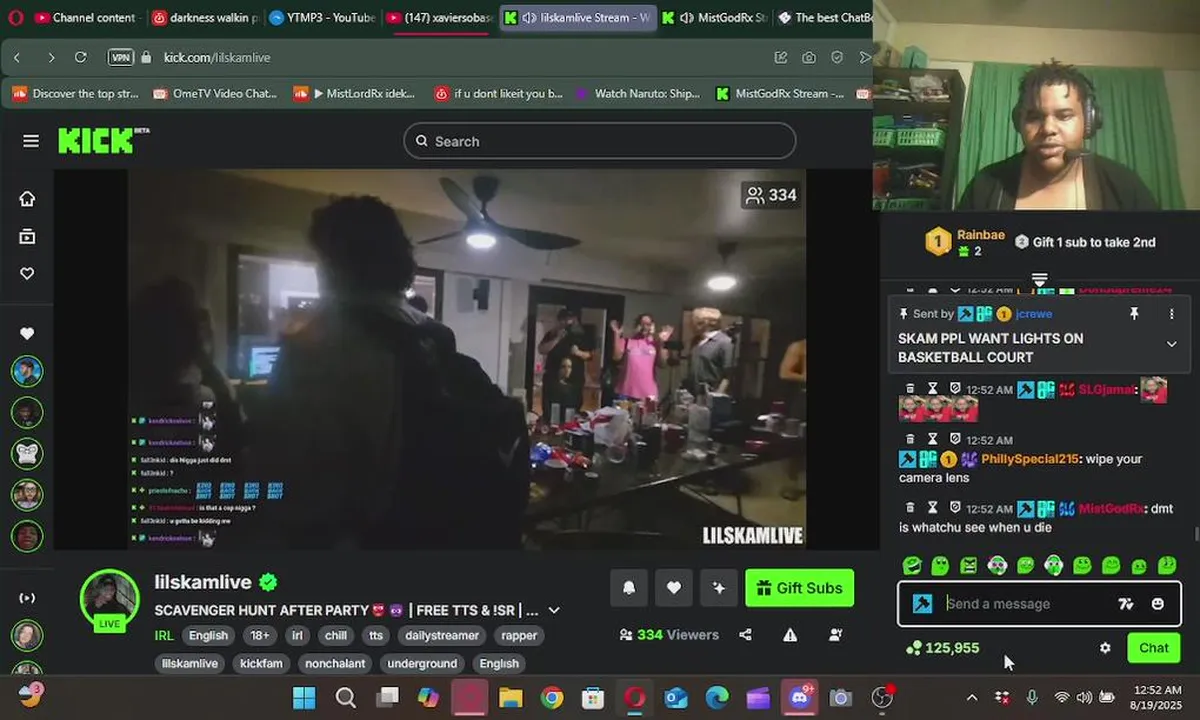Click PhillySpecial215 username in chat
The image size is (1200, 720).
1030,459
